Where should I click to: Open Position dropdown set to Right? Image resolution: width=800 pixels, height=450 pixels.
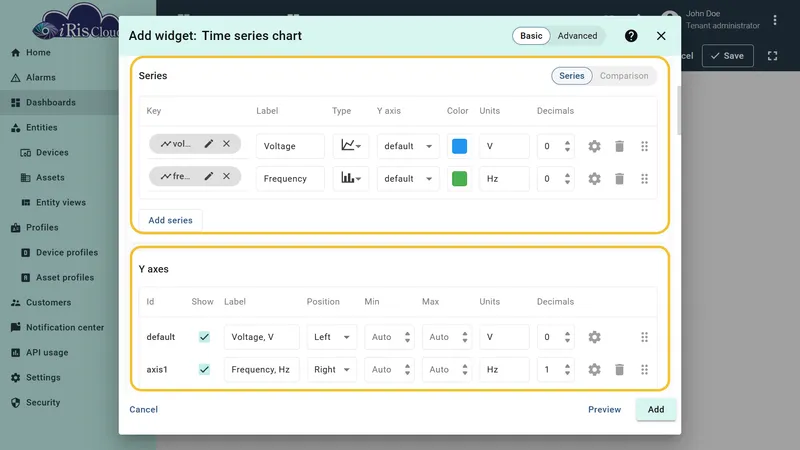[x=332, y=369]
